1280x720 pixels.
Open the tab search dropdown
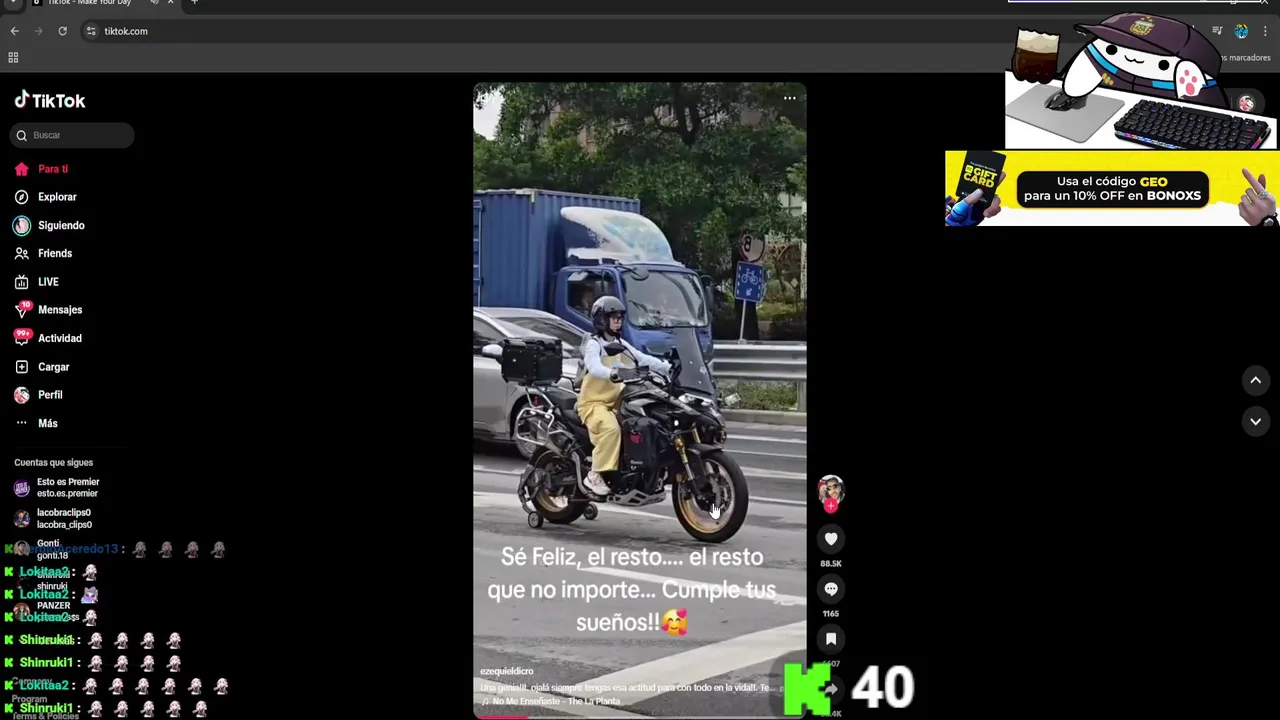(x=12, y=2)
